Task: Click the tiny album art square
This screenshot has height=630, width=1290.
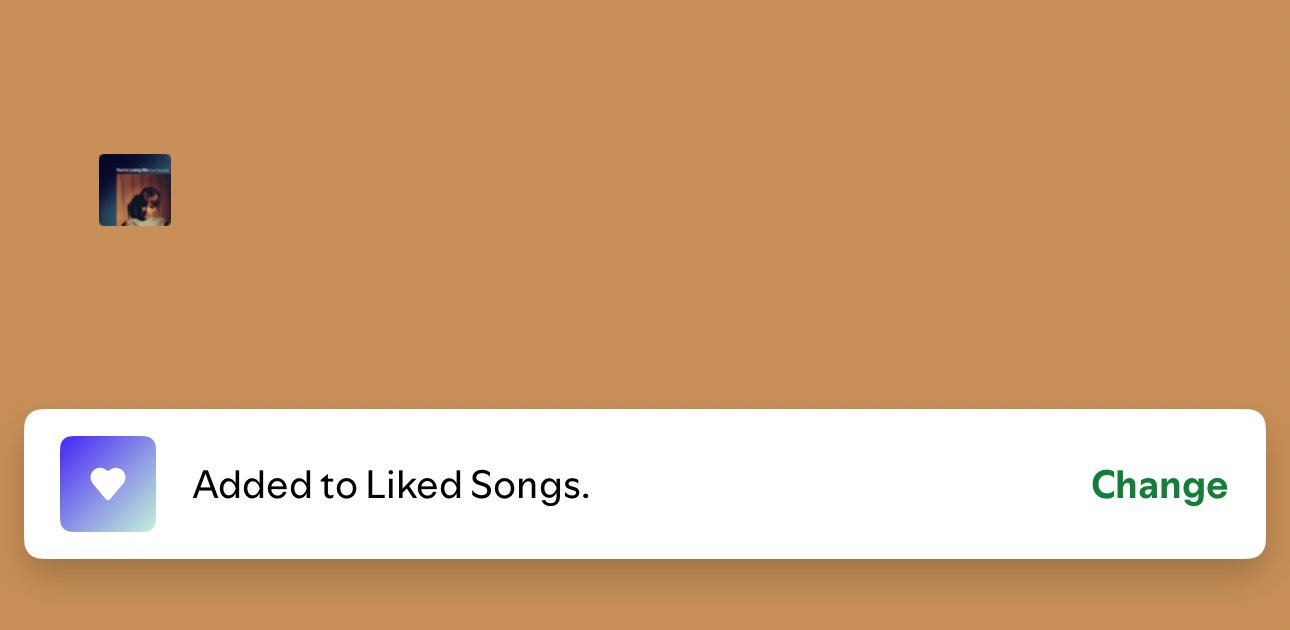Action: pyautogui.click(x=135, y=190)
